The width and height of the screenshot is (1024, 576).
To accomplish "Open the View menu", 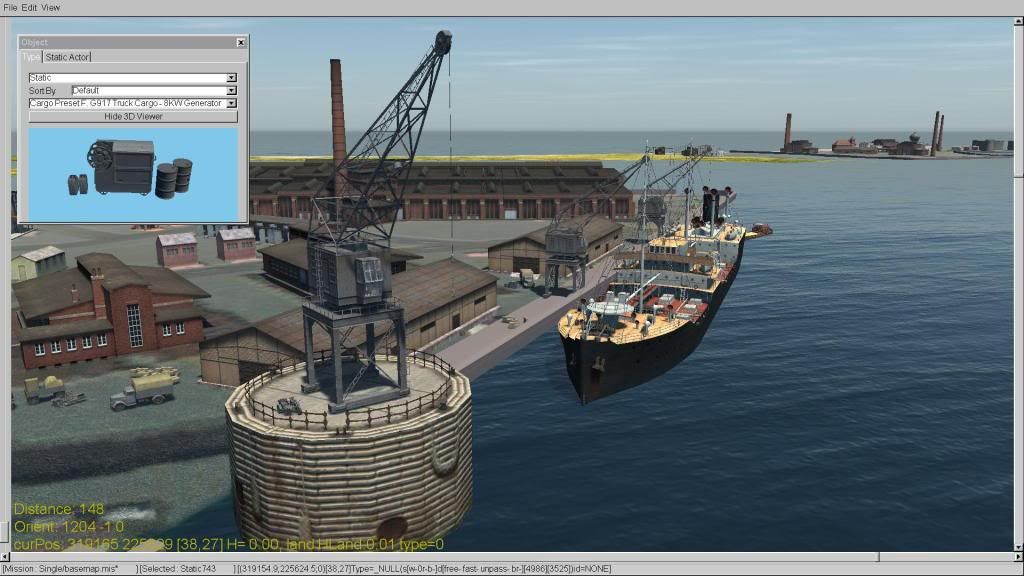I will point(50,8).
